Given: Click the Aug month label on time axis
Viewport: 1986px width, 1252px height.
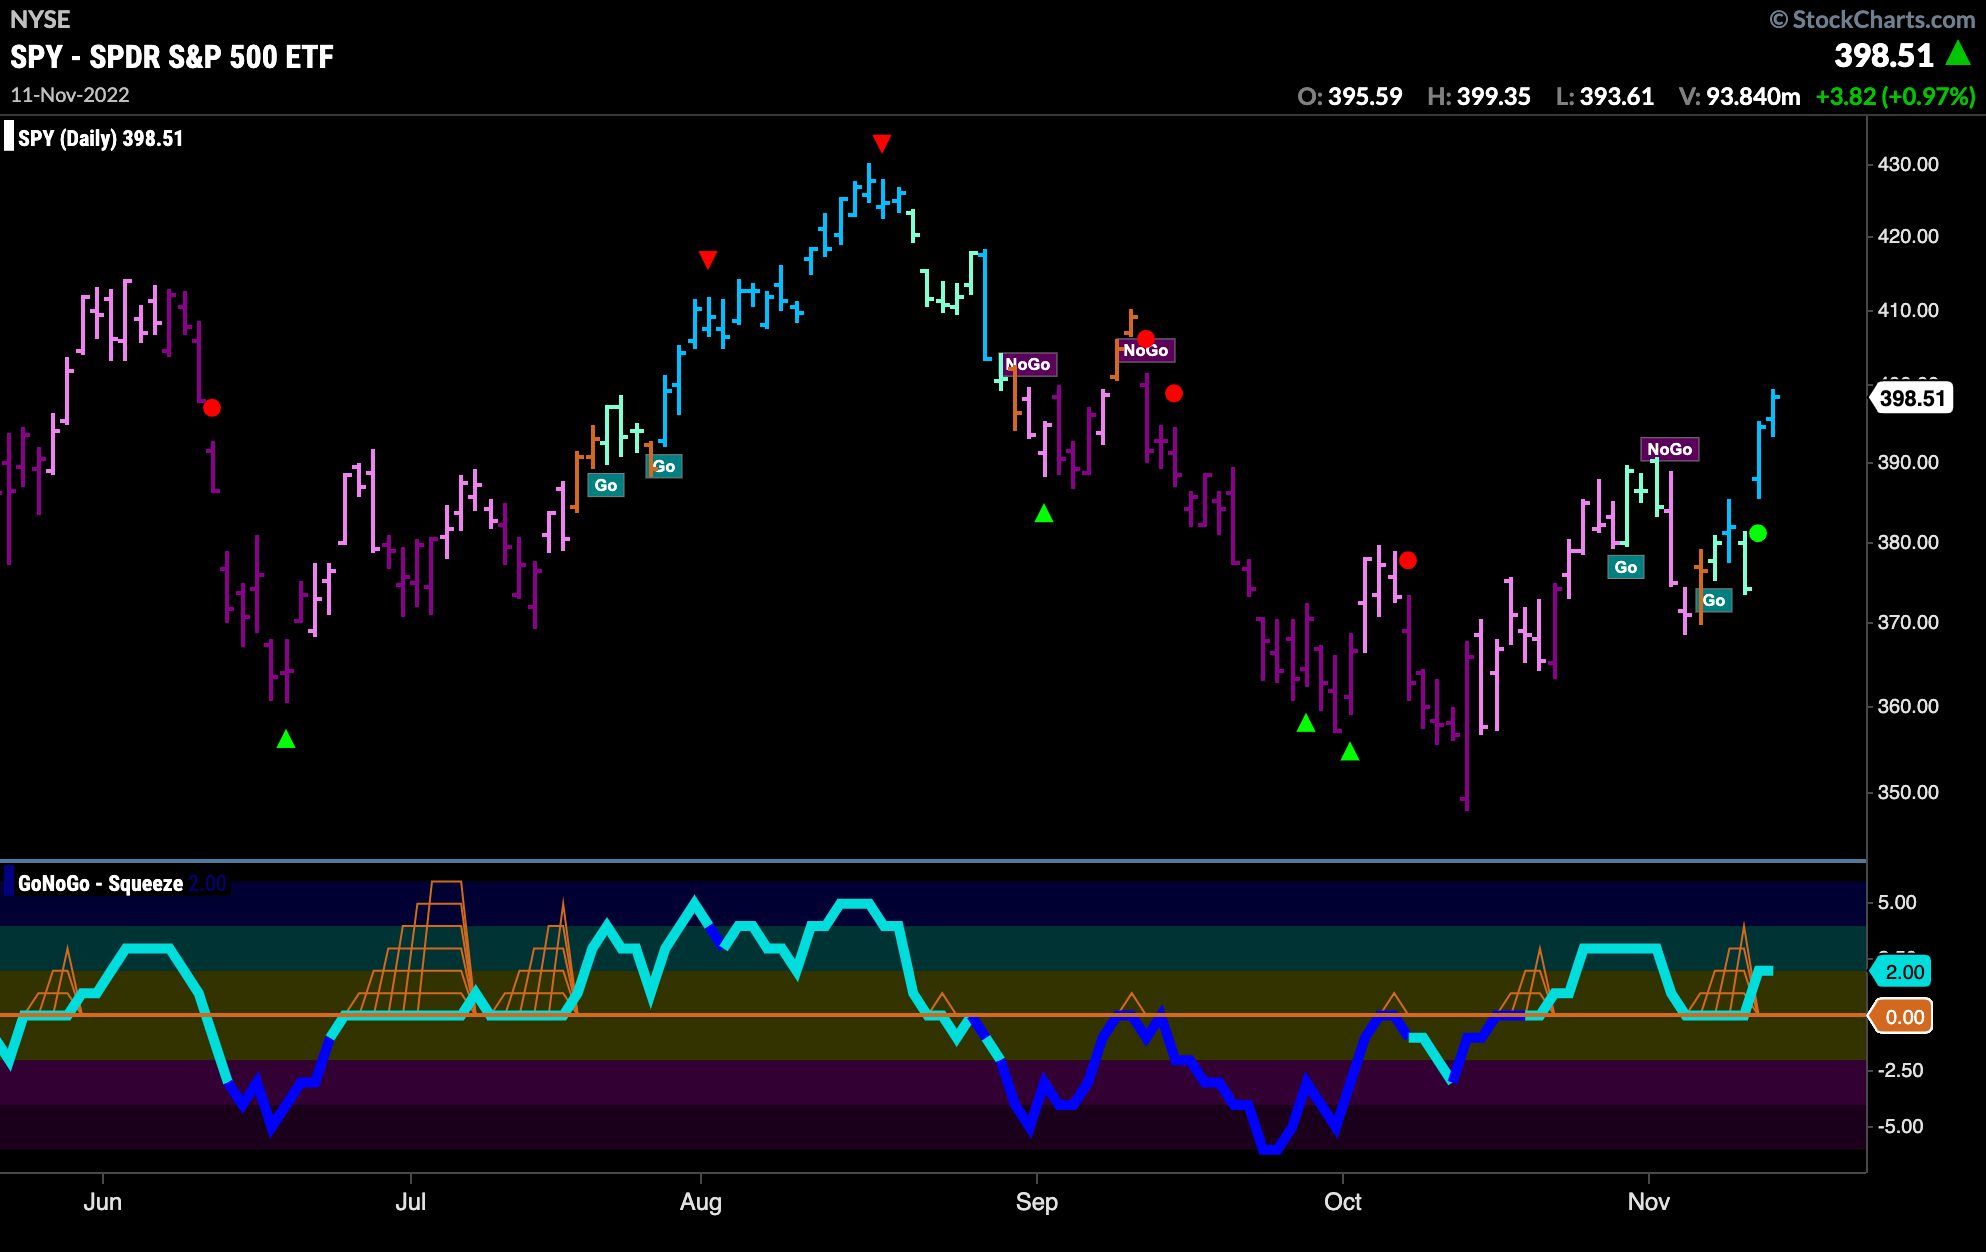Looking at the screenshot, I should [x=701, y=1201].
